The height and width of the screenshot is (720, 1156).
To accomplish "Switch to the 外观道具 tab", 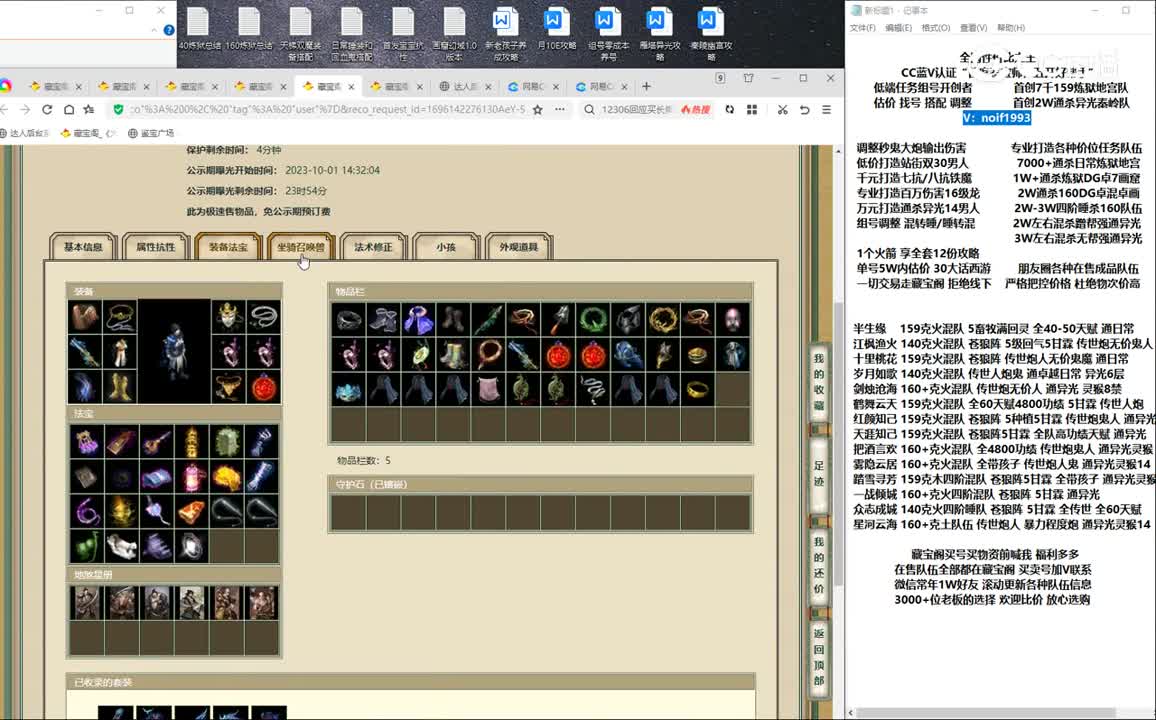I will (x=519, y=247).
